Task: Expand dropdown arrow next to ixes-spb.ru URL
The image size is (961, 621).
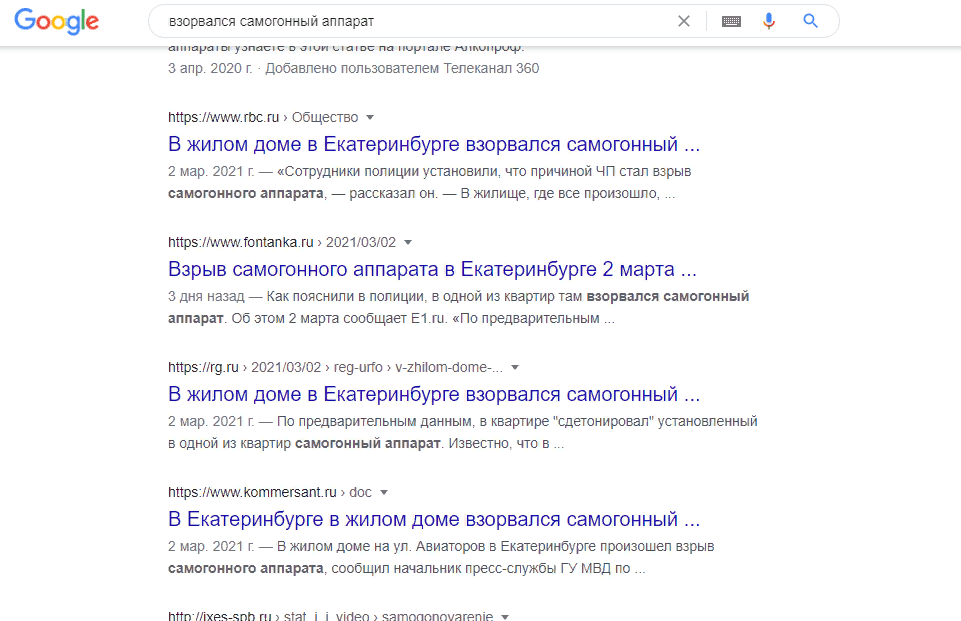Action: (x=505, y=617)
